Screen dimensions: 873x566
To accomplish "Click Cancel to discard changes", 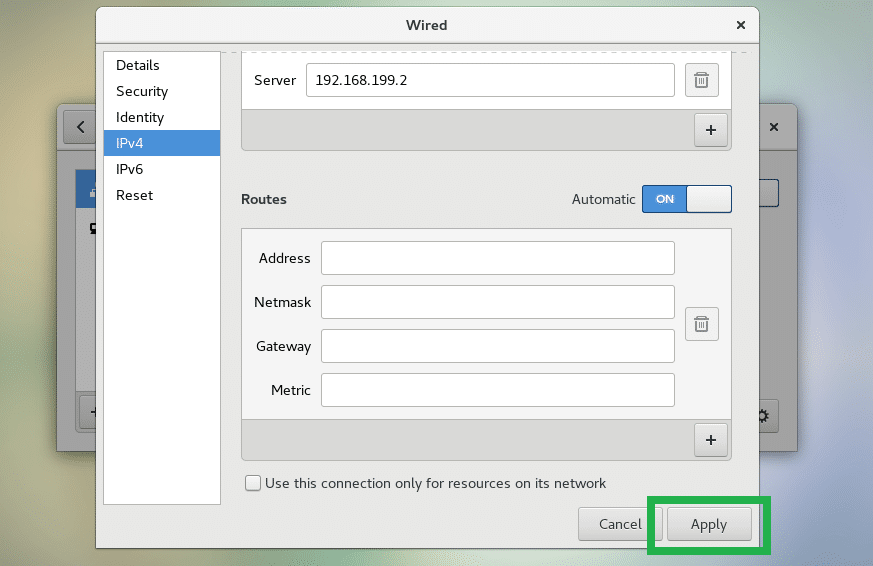I will [619, 524].
